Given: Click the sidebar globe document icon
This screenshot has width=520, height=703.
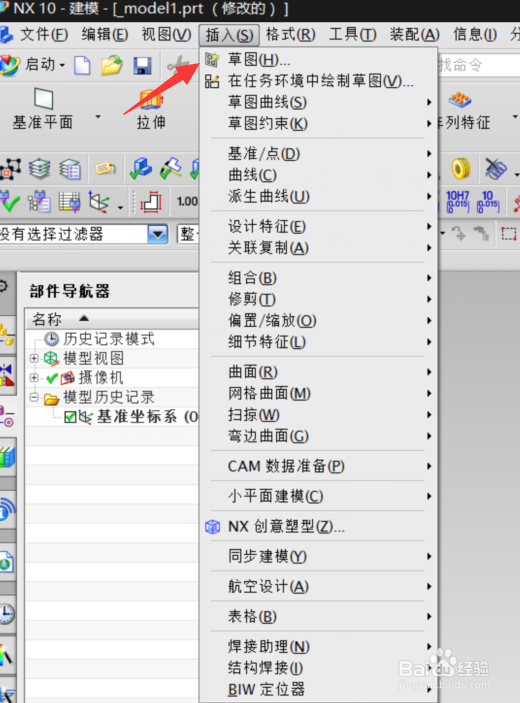Looking at the screenshot, I should [x=7, y=561].
